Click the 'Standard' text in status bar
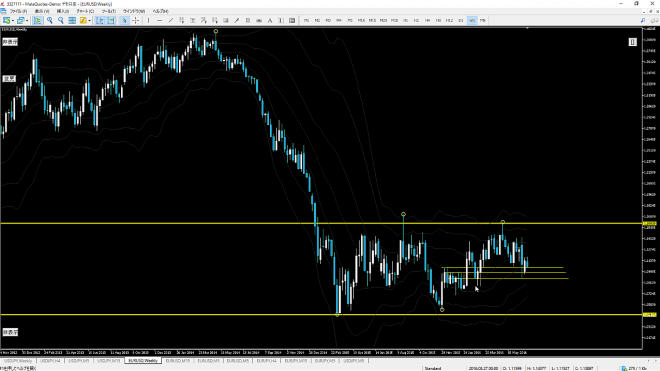Viewport: 660px width, 371px height. [x=433, y=368]
